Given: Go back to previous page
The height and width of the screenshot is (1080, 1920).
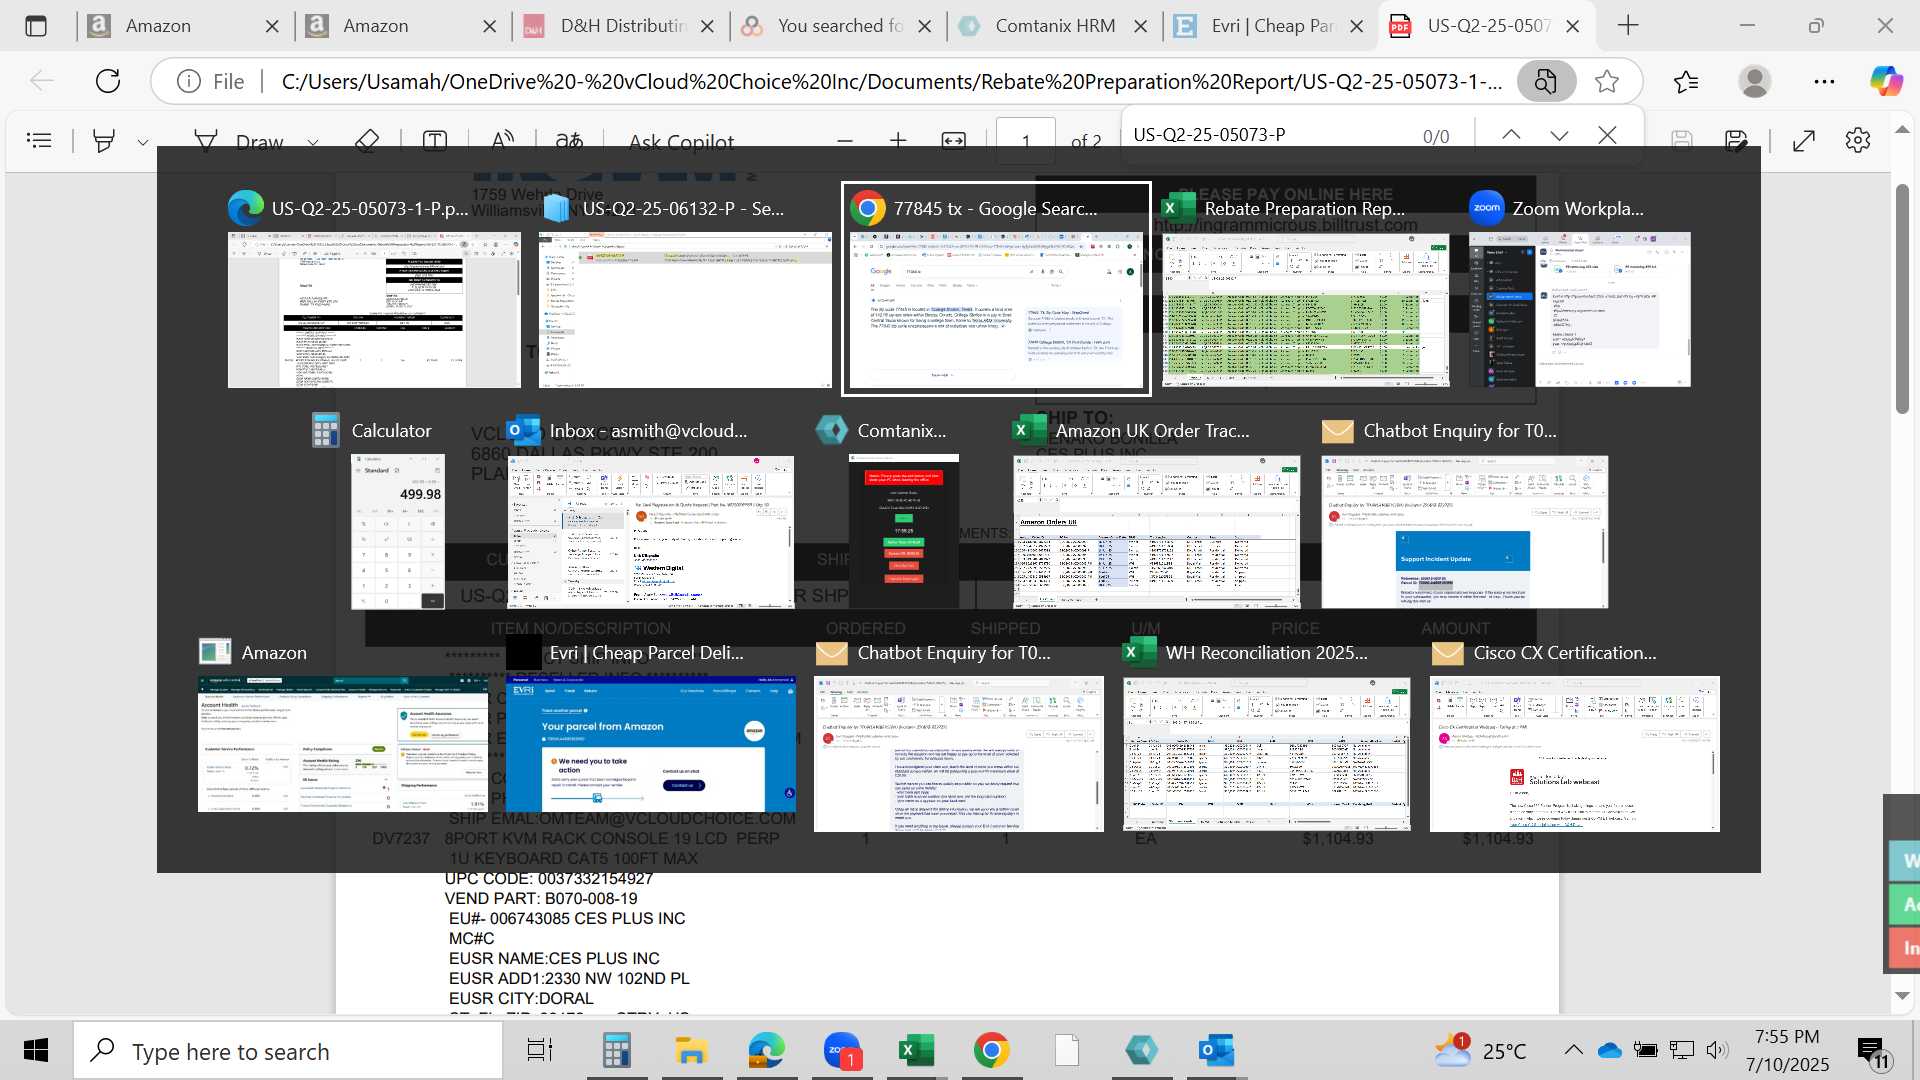Looking at the screenshot, I should 42,81.
